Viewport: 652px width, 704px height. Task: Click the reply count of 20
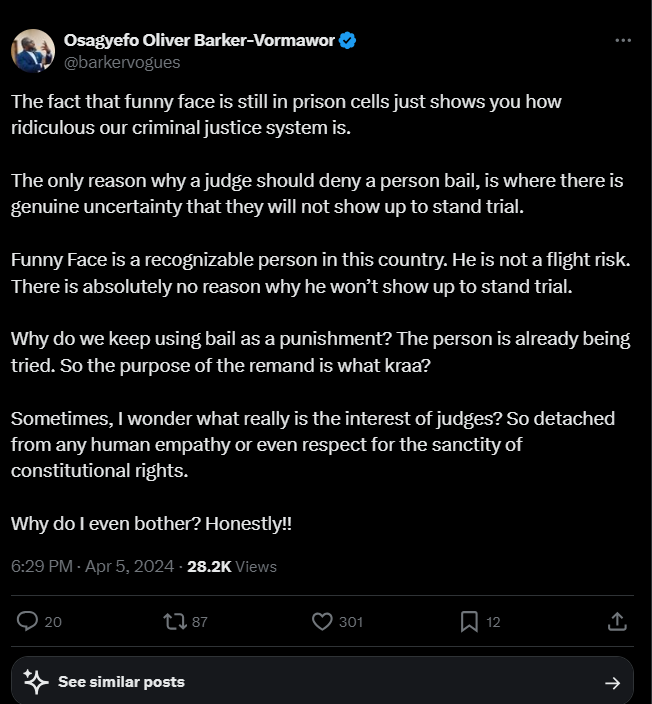(x=53, y=622)
